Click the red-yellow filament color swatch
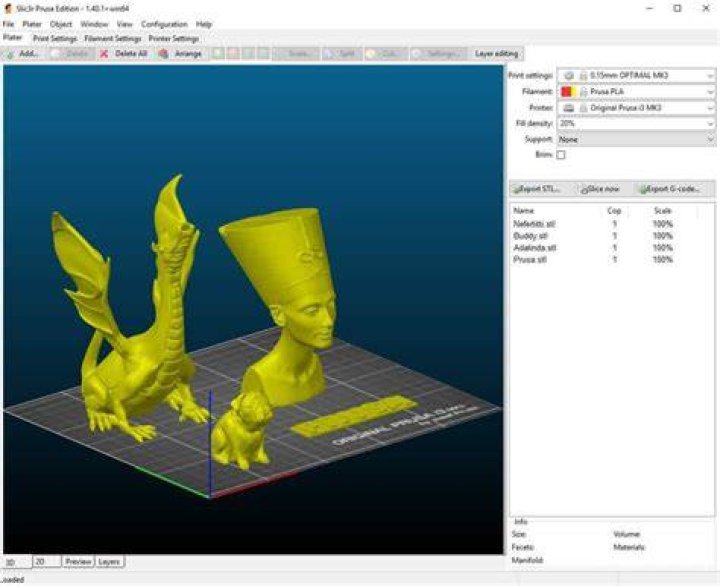 point(568,92)
